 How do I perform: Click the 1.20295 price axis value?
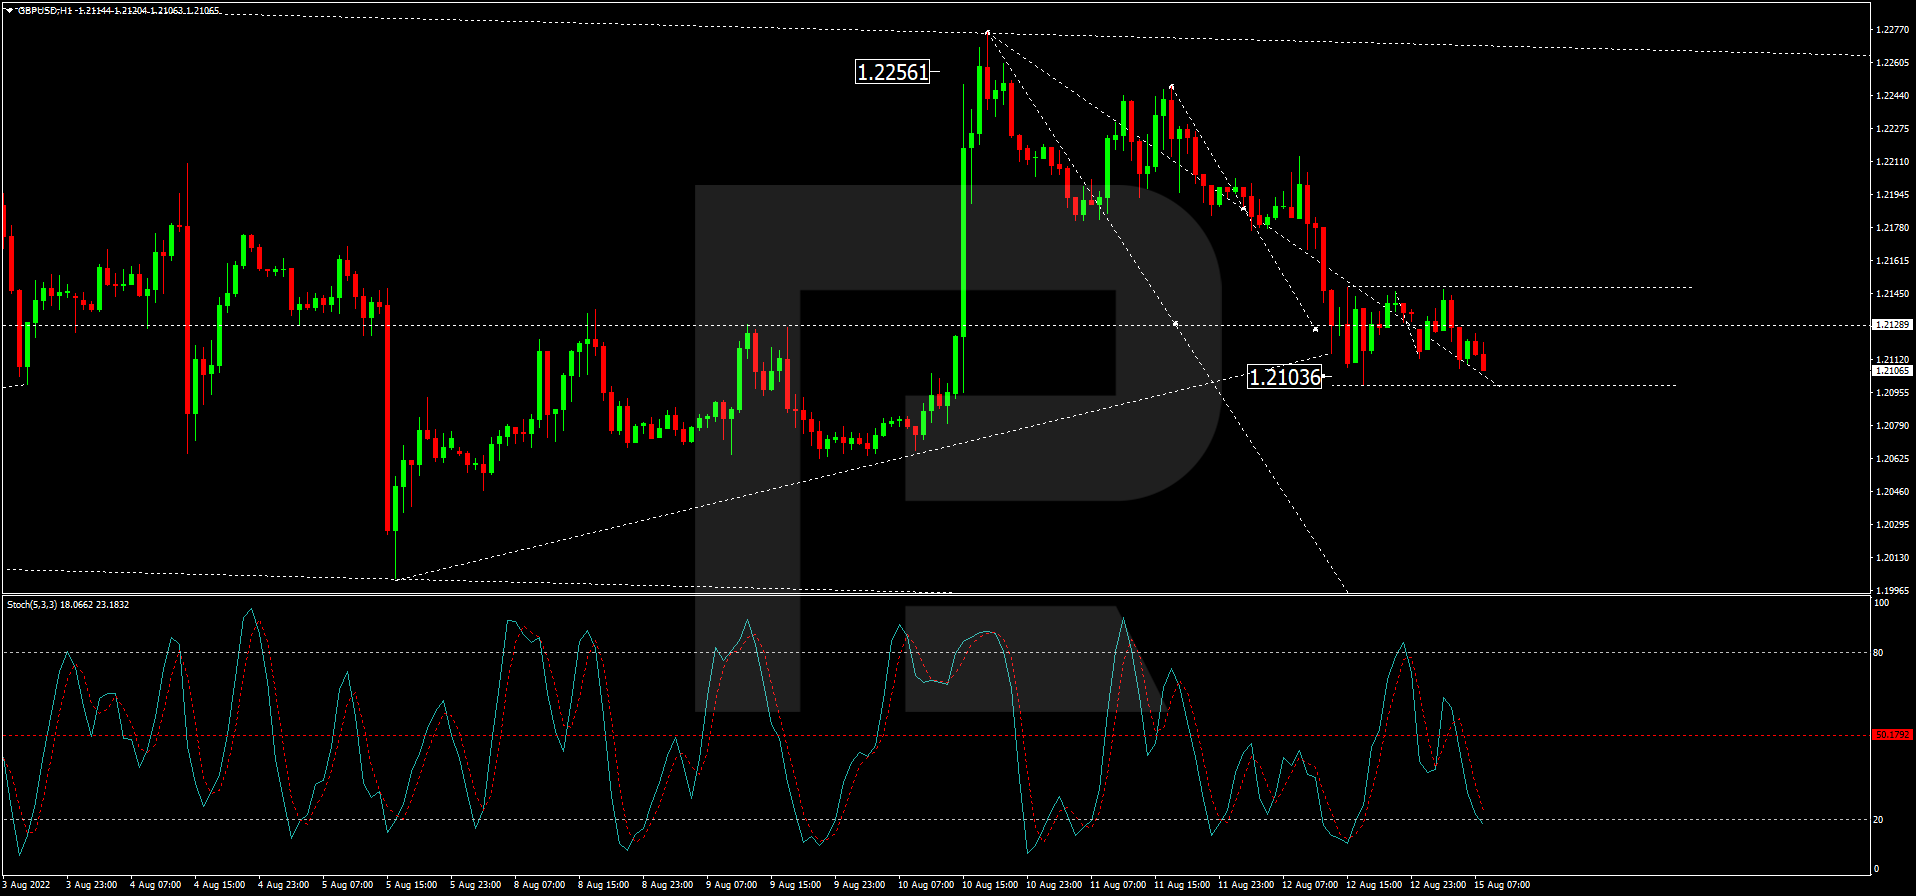point(1893,525)
